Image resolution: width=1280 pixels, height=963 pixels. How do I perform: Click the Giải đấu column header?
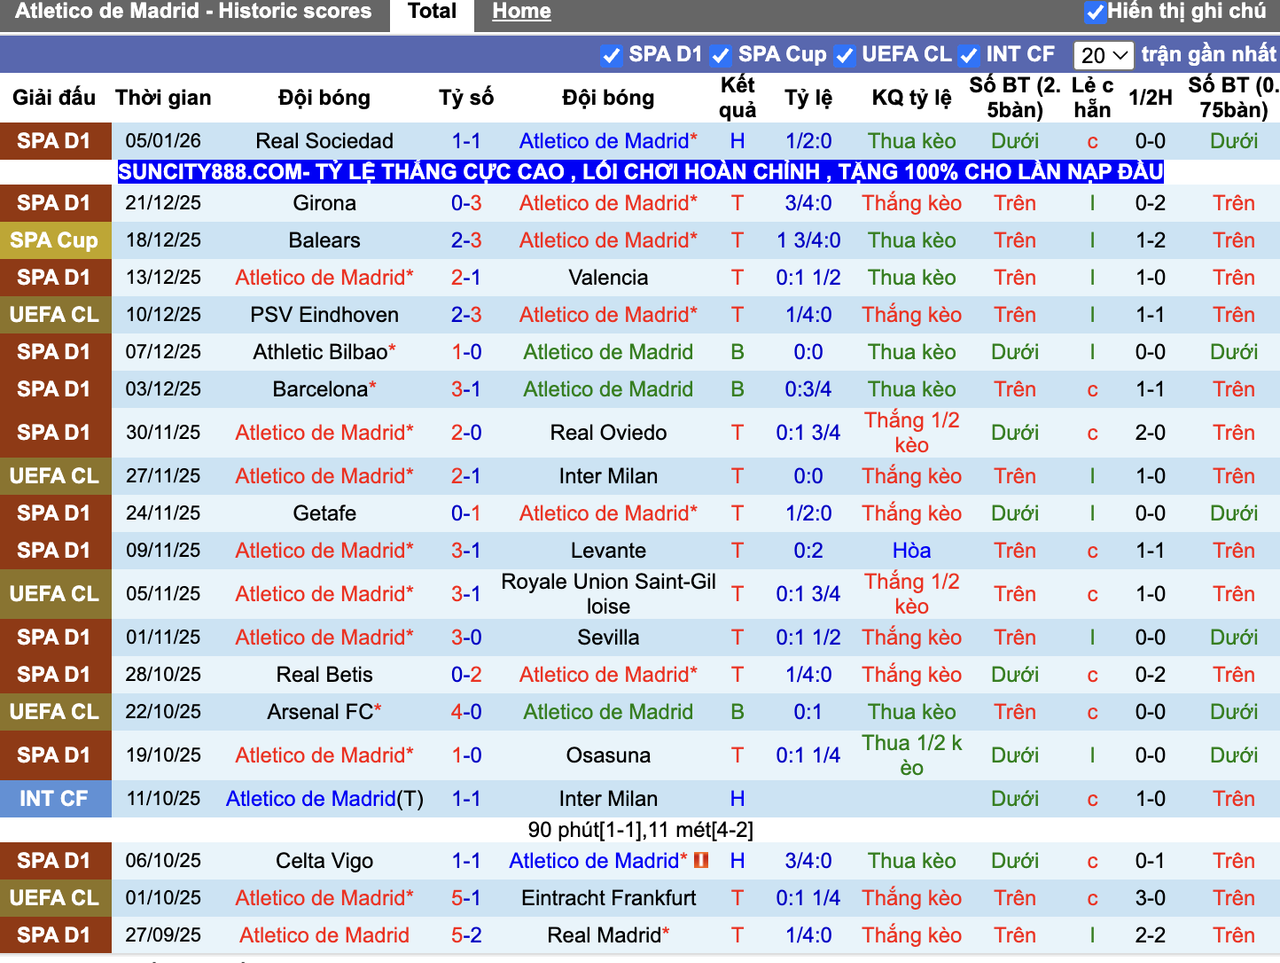pos(54,98)
